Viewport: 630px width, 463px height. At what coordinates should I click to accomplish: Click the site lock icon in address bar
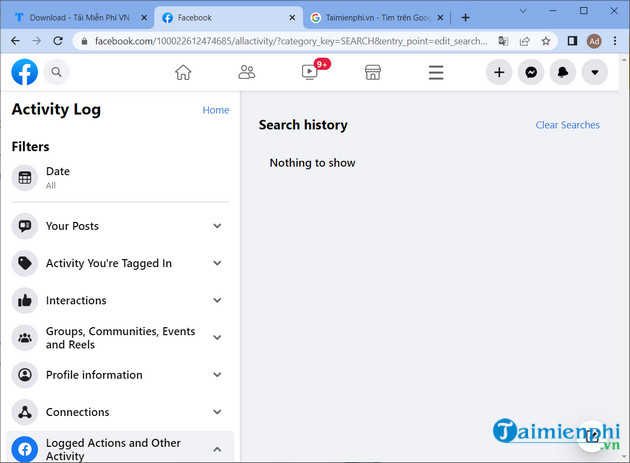[x=84, y=41]
